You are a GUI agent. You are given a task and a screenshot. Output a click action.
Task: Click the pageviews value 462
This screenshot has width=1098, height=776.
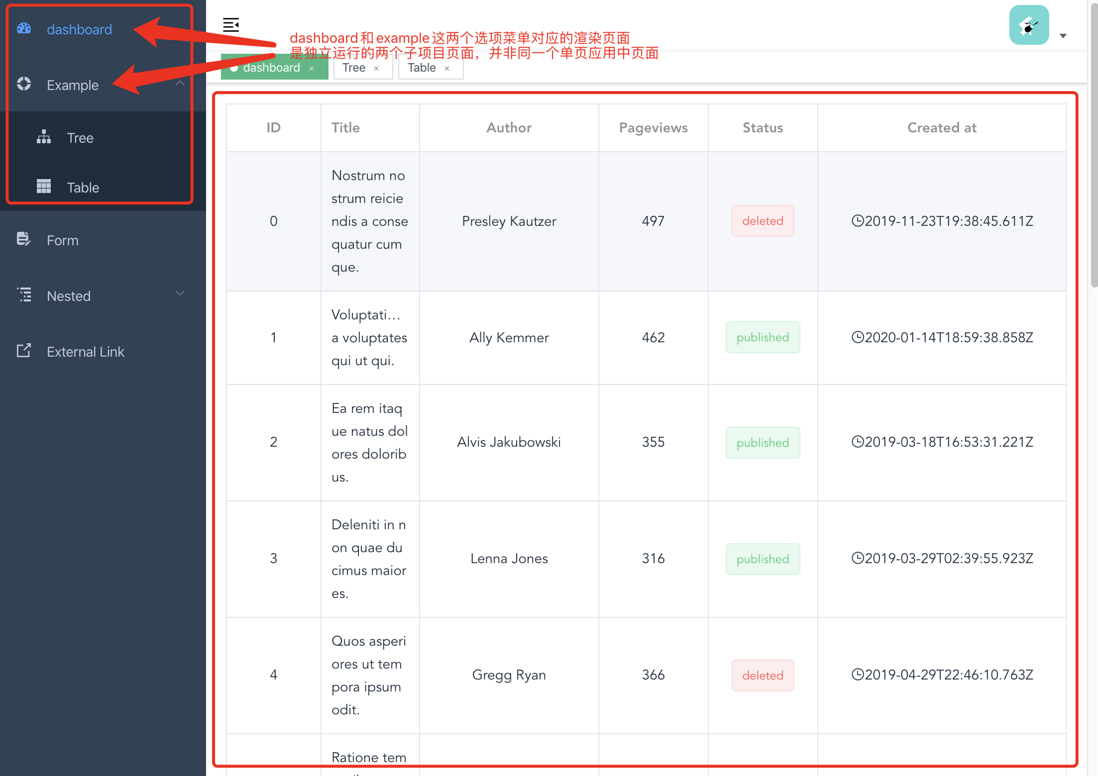[653, 338]
